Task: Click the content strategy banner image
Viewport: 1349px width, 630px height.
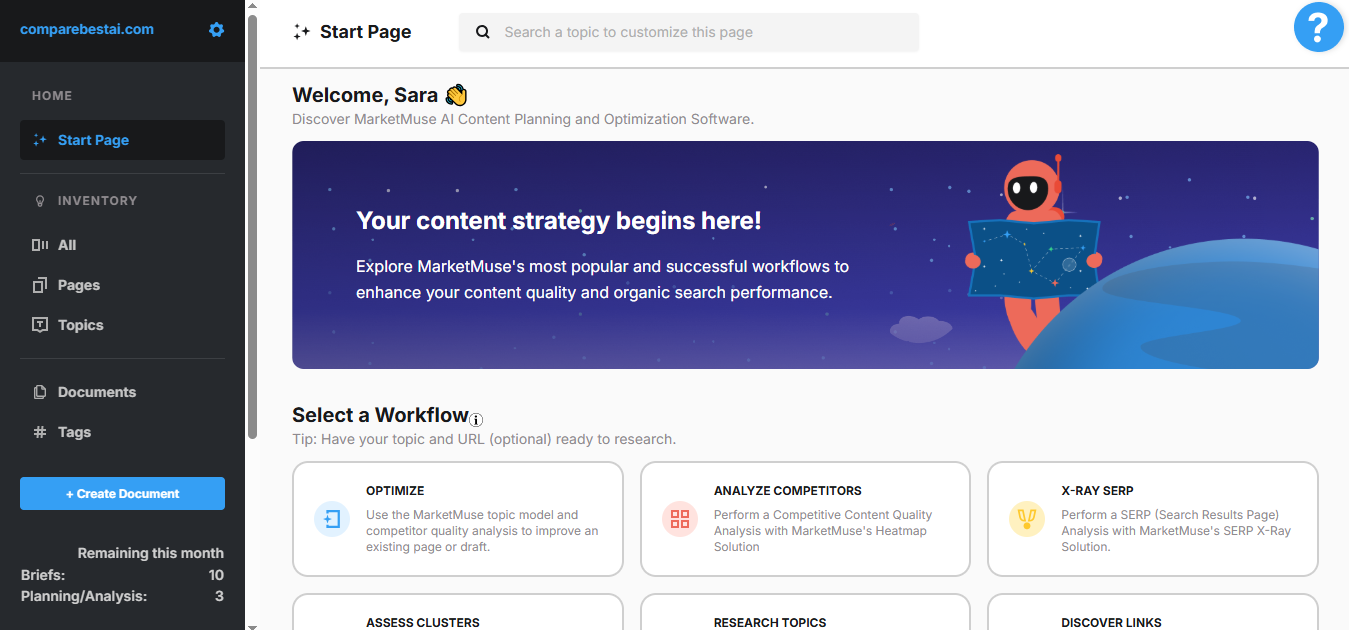Action: tap(805, 255)
